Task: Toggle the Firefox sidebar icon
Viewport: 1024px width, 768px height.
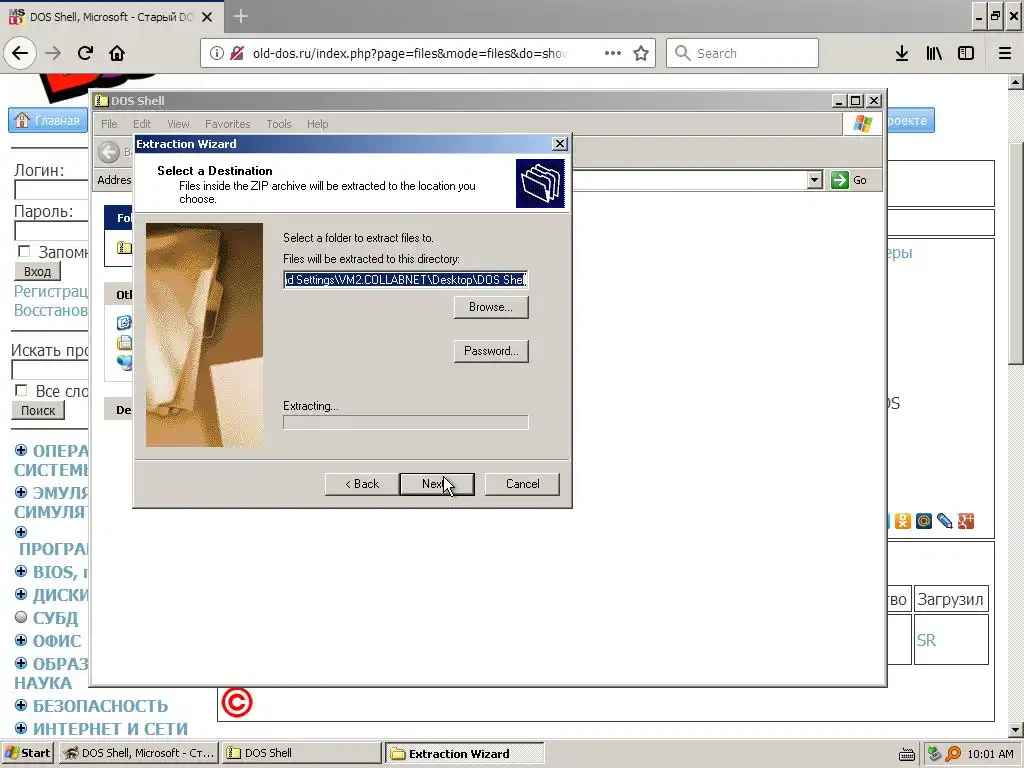Action: tap(966, 53)
